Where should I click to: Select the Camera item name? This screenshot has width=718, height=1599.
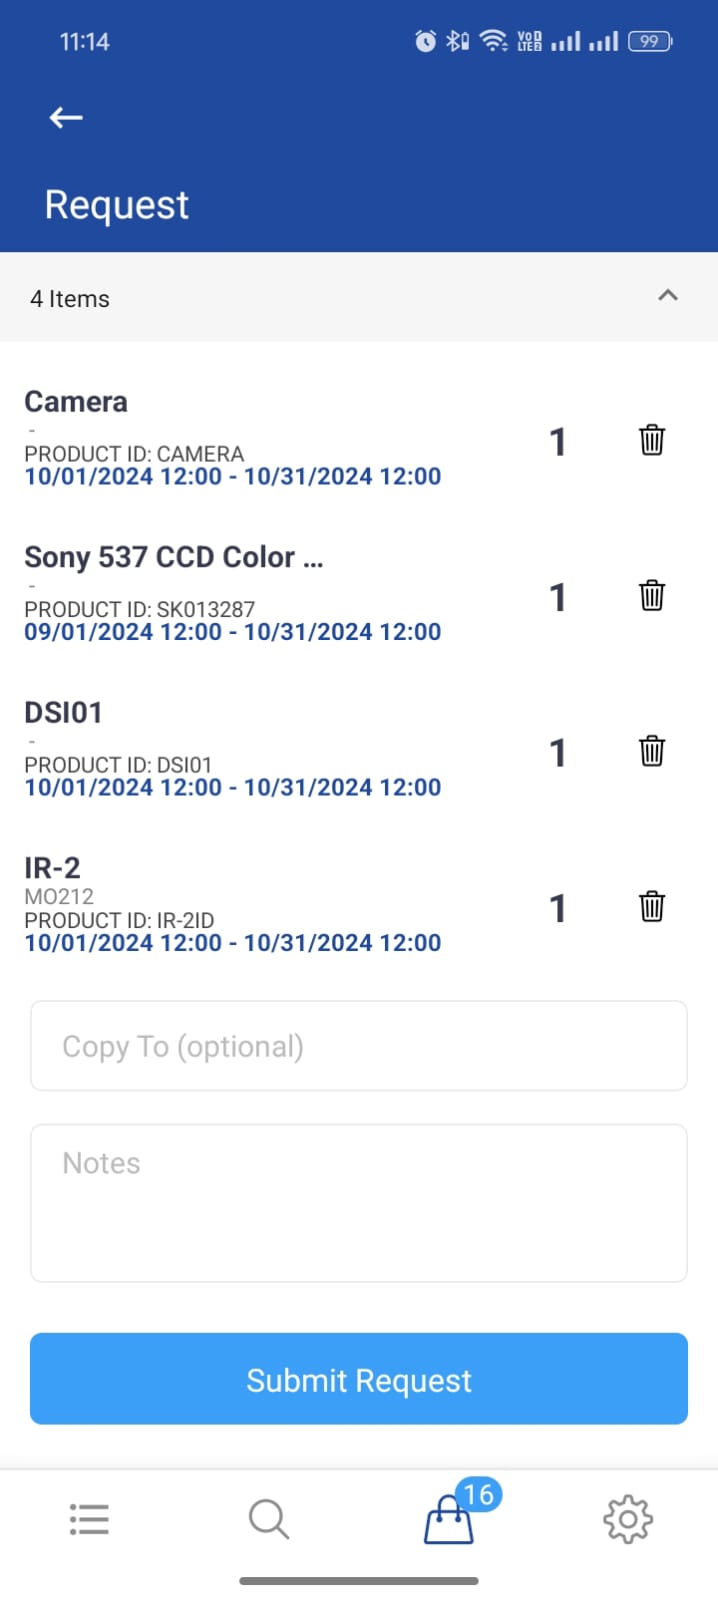(76, 402)
